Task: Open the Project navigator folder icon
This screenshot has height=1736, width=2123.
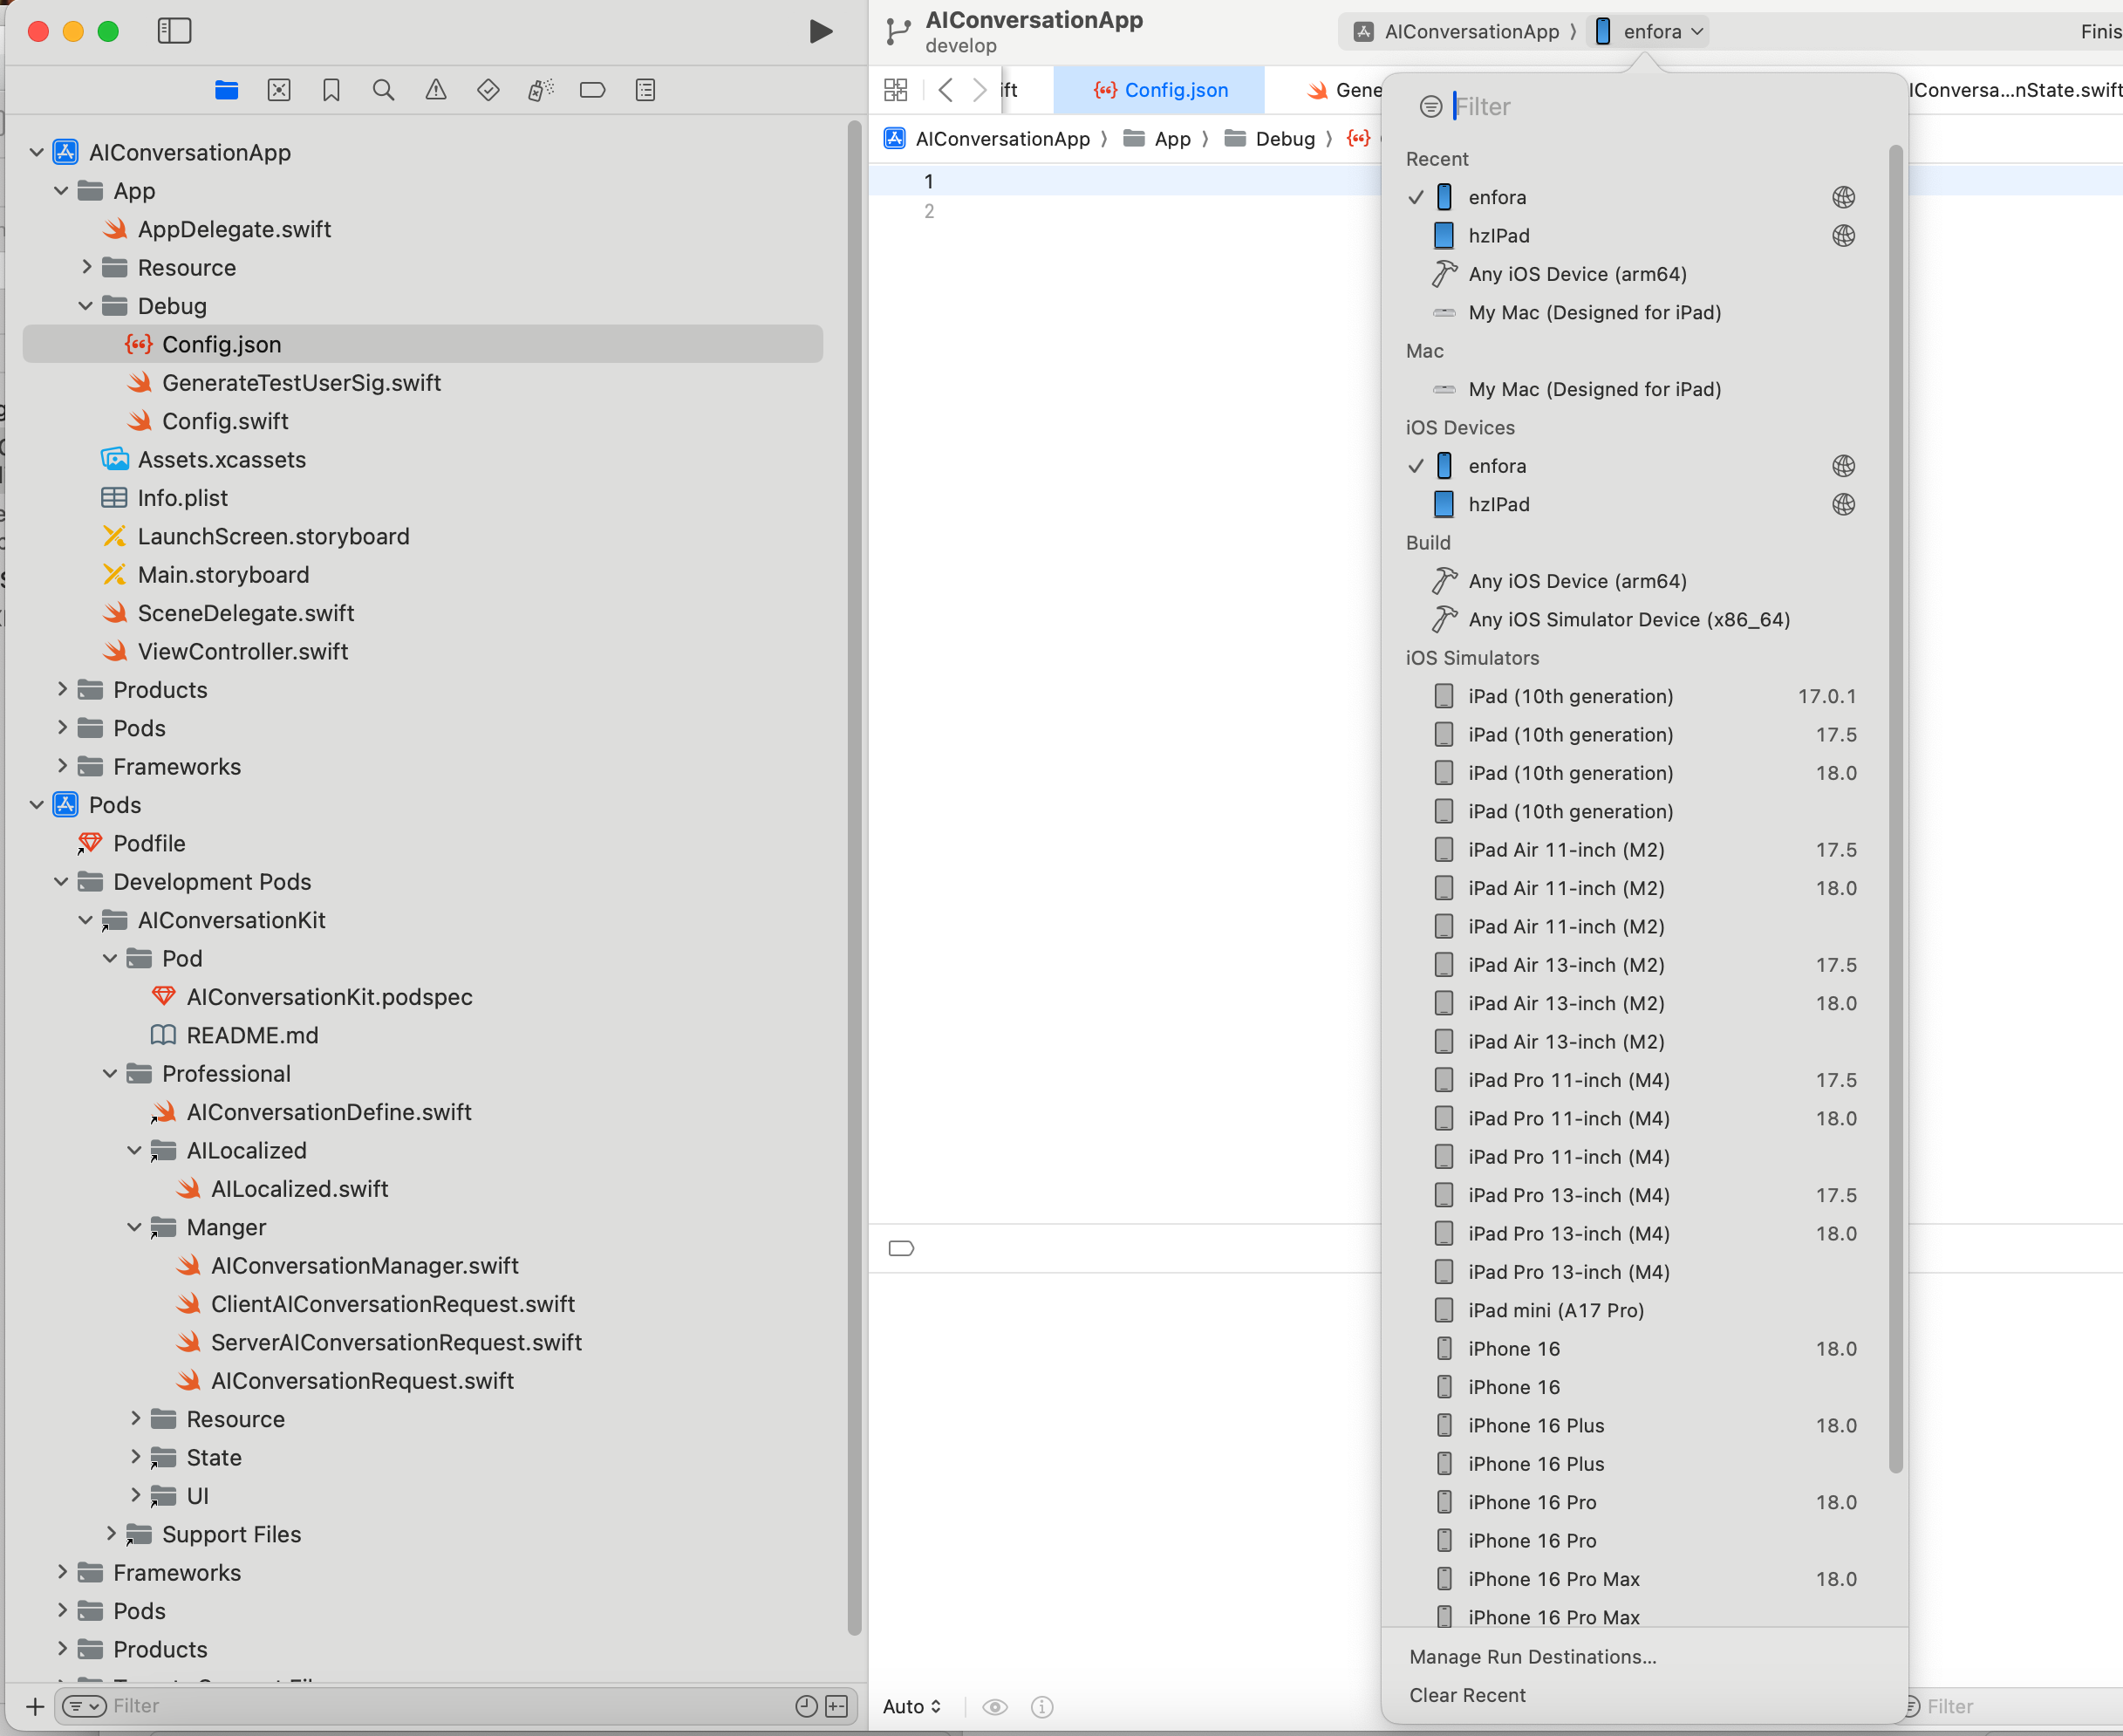Action: pyautogui.click(x=227, y=90)
